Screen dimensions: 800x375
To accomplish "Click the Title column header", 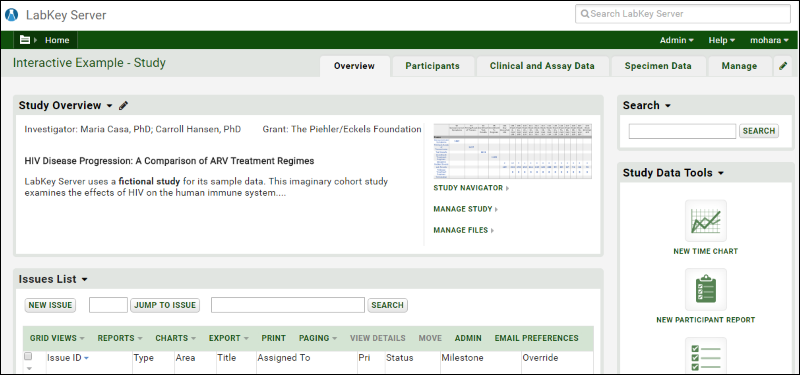I will (x=227, y=358).
